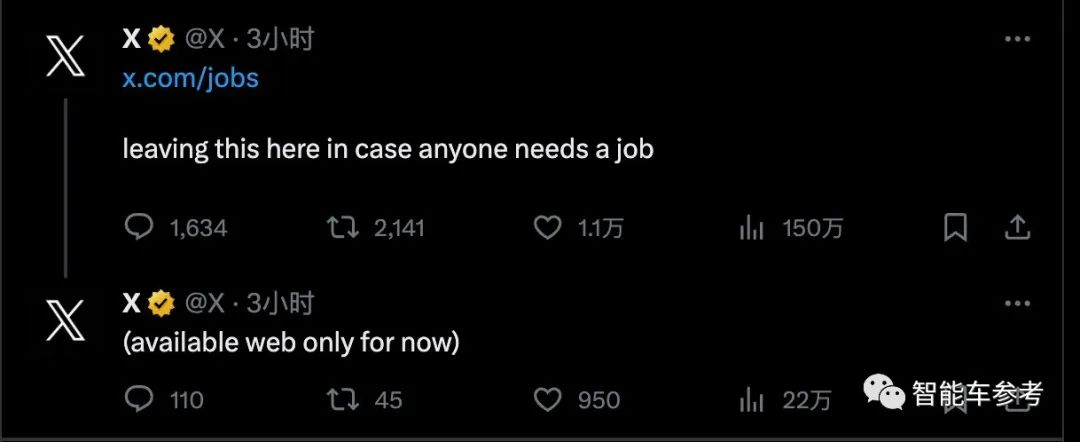Image resolution: width=1080 pixels, height=442 pixels.
Task: Open more options on first post
Action: click(x=1017, y=40)
